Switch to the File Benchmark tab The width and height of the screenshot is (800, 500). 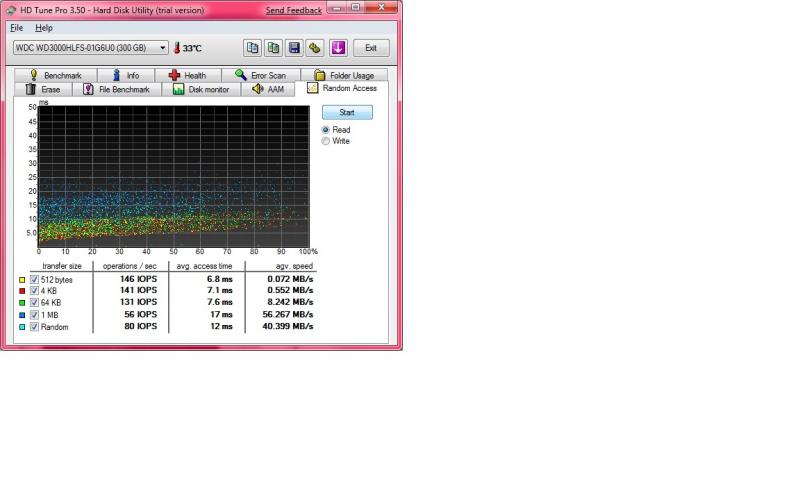(117, 89)
